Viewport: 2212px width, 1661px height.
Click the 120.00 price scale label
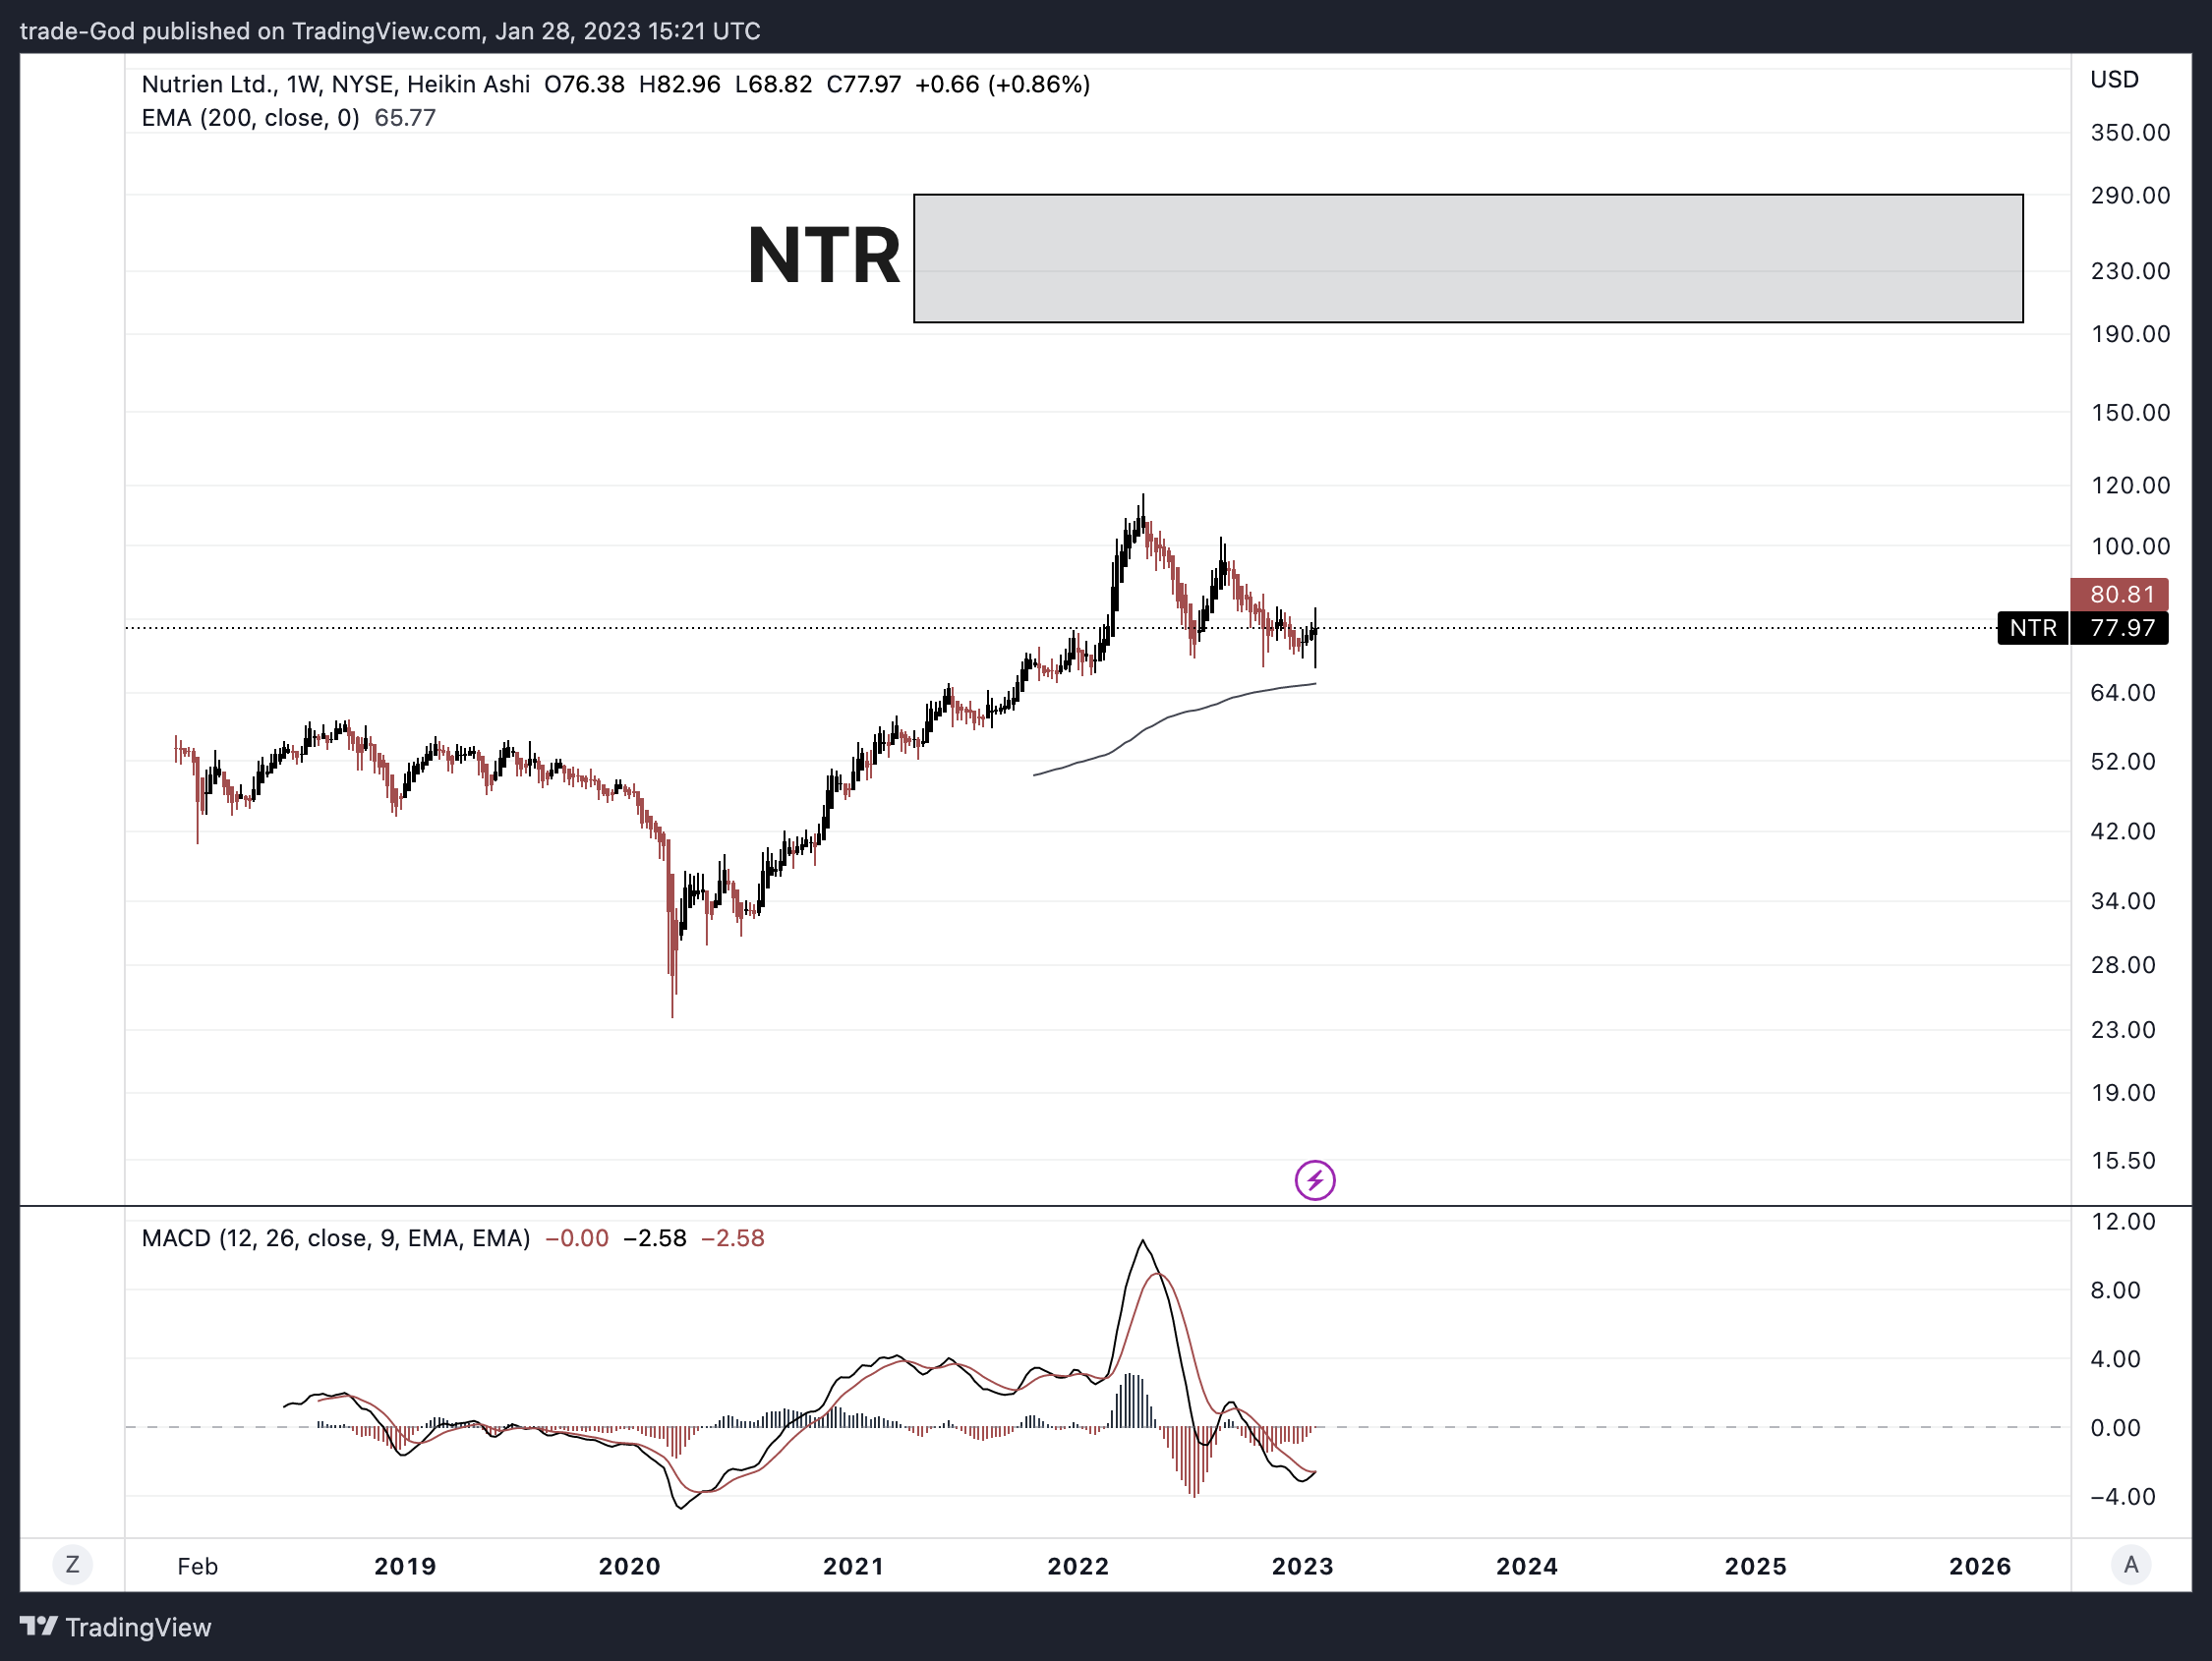pos(2130,485)
